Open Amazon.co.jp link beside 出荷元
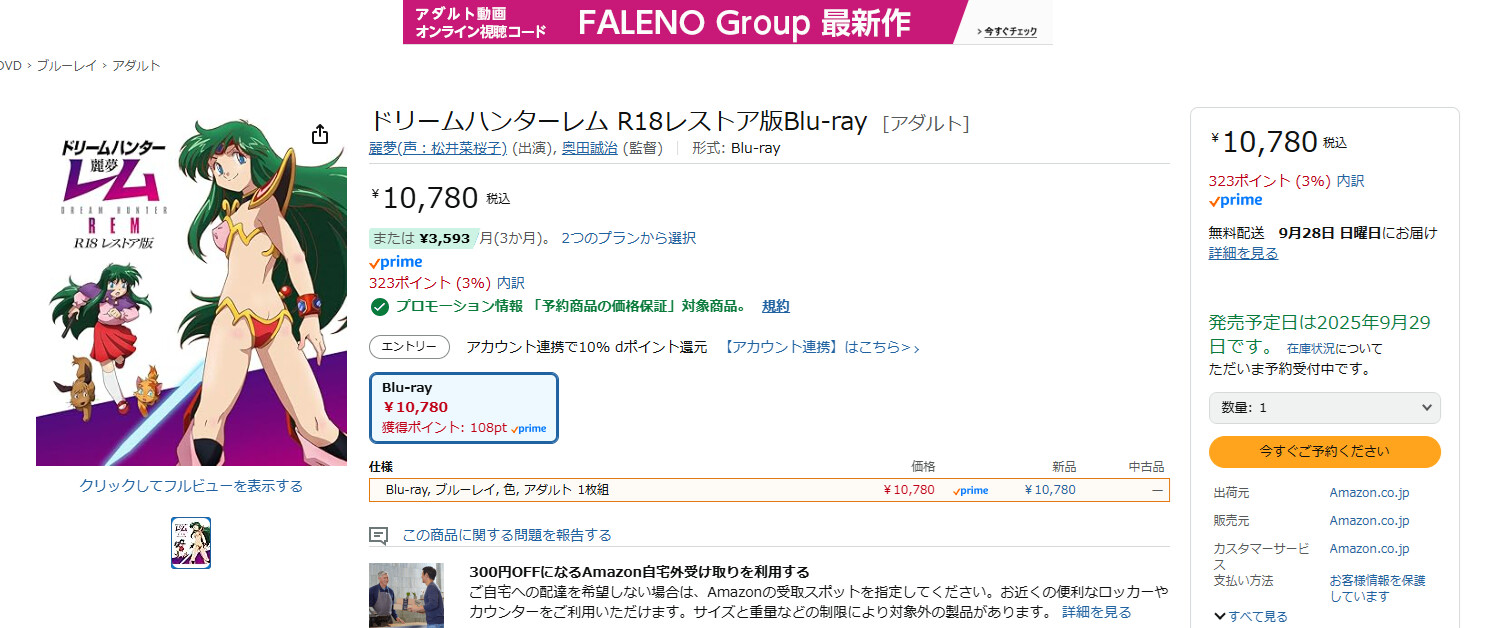 tap(1370, 493)
